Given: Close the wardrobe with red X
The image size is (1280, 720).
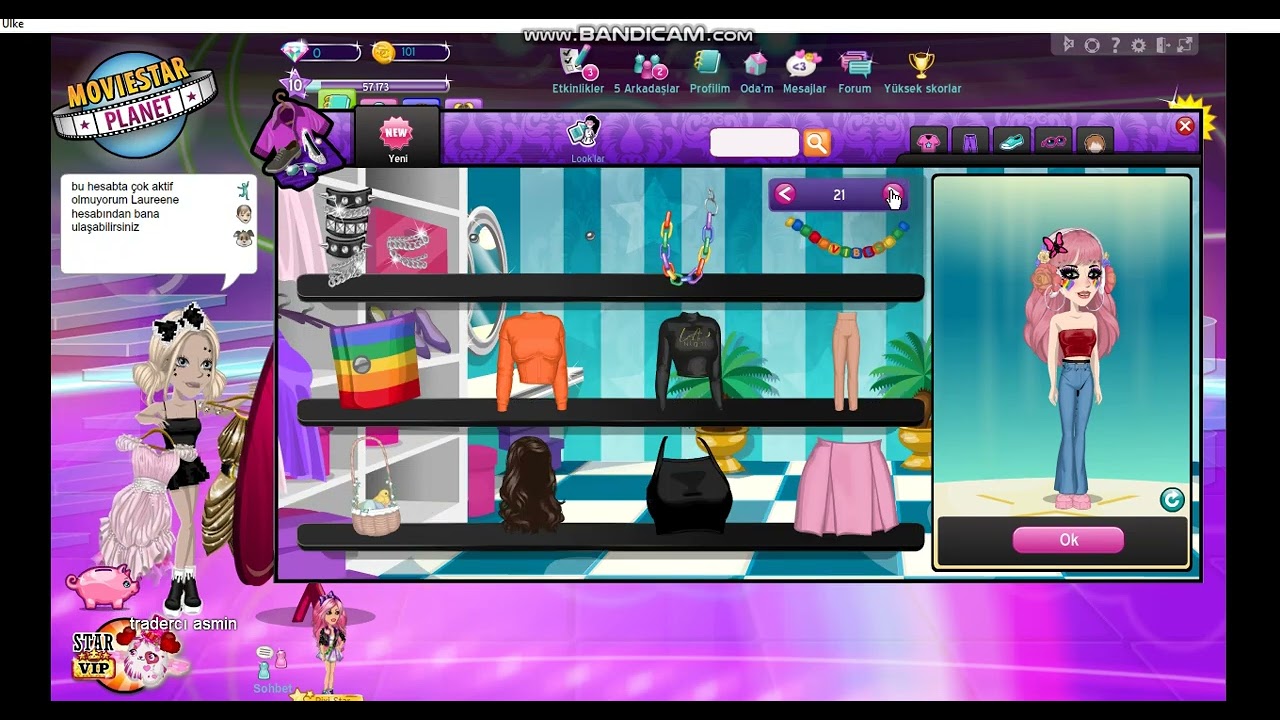Looking at the screenshot, I should coord(1185,126).
